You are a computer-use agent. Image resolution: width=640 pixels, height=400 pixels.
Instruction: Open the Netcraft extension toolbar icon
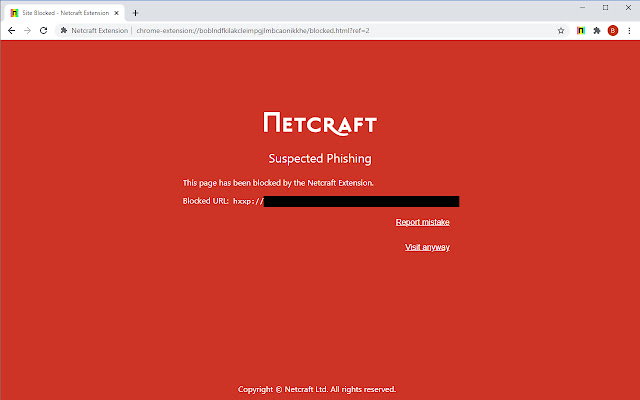point(580,31)
